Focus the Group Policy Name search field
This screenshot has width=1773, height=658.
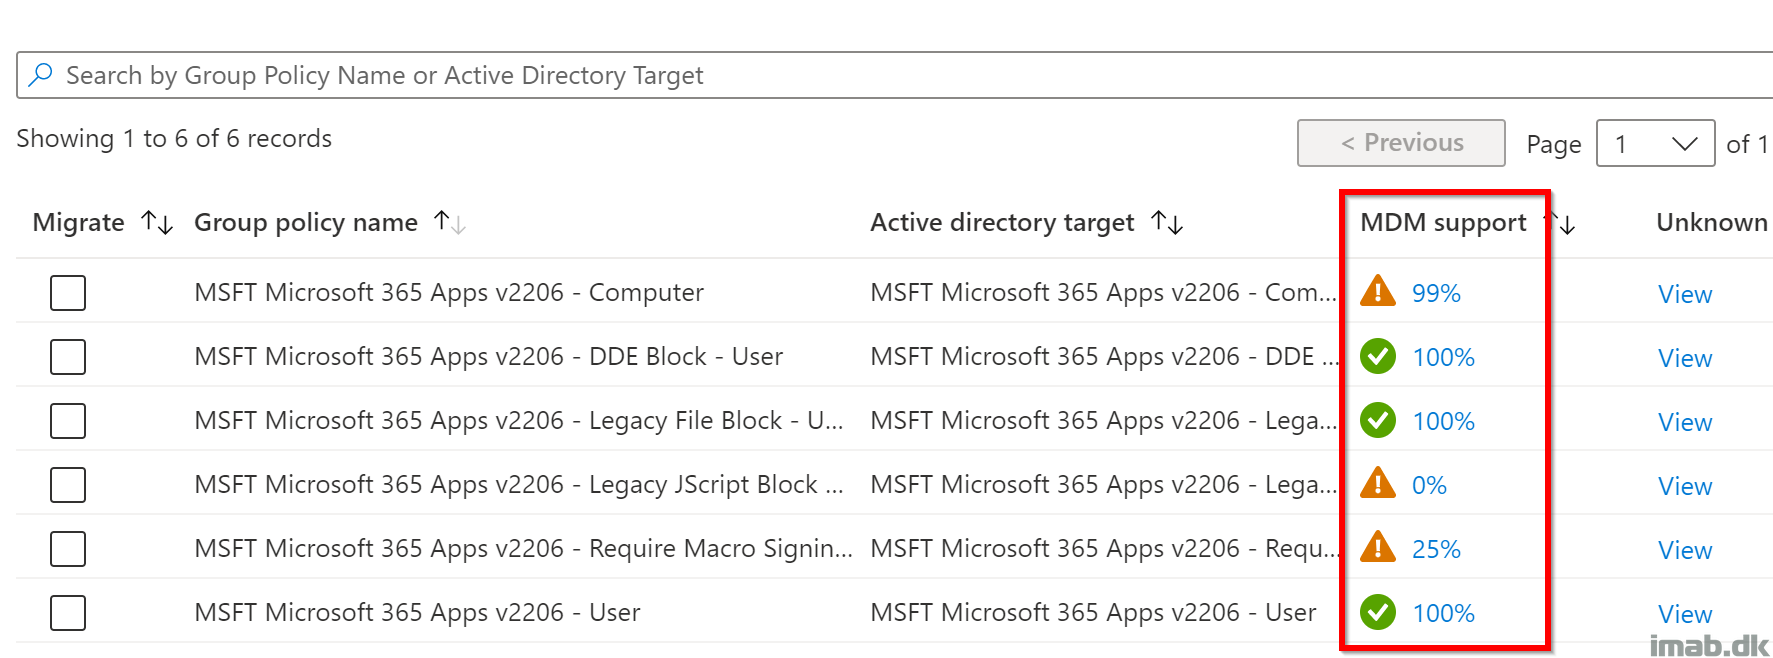click(x=895, y=75)
